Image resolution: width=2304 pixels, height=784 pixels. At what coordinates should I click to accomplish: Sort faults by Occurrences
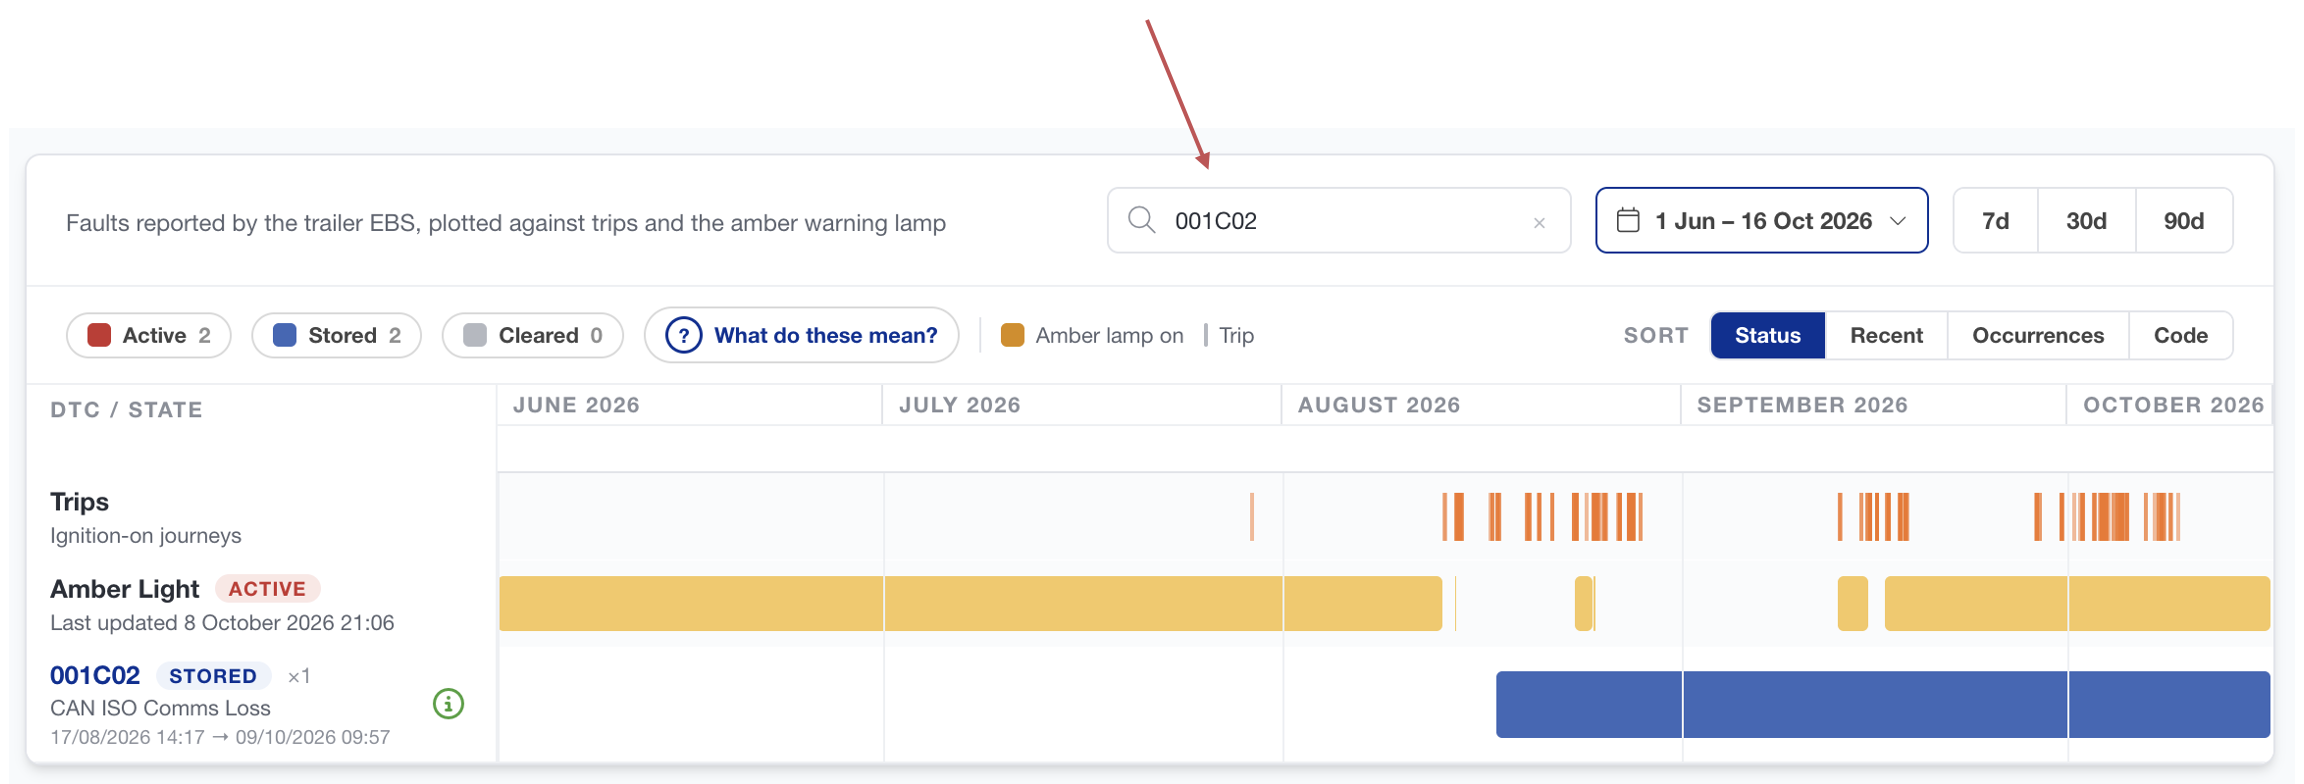pos(2037,335)
